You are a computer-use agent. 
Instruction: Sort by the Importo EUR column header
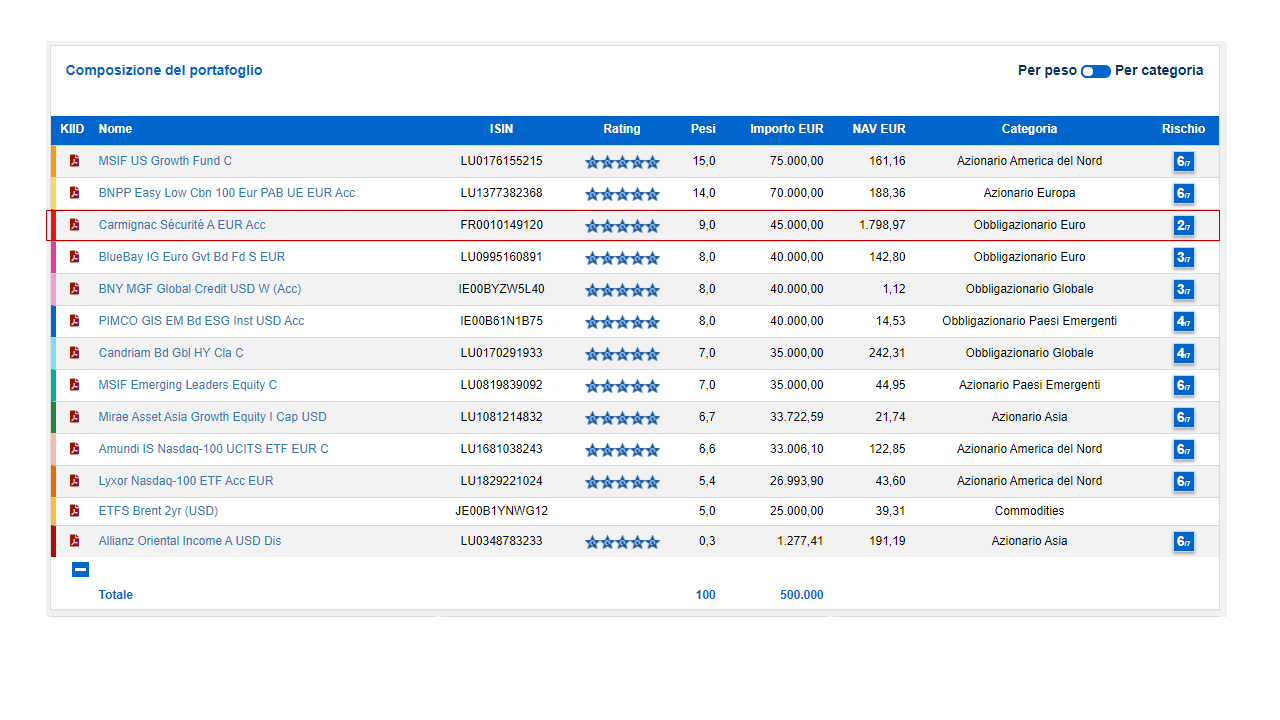point(787,129)
